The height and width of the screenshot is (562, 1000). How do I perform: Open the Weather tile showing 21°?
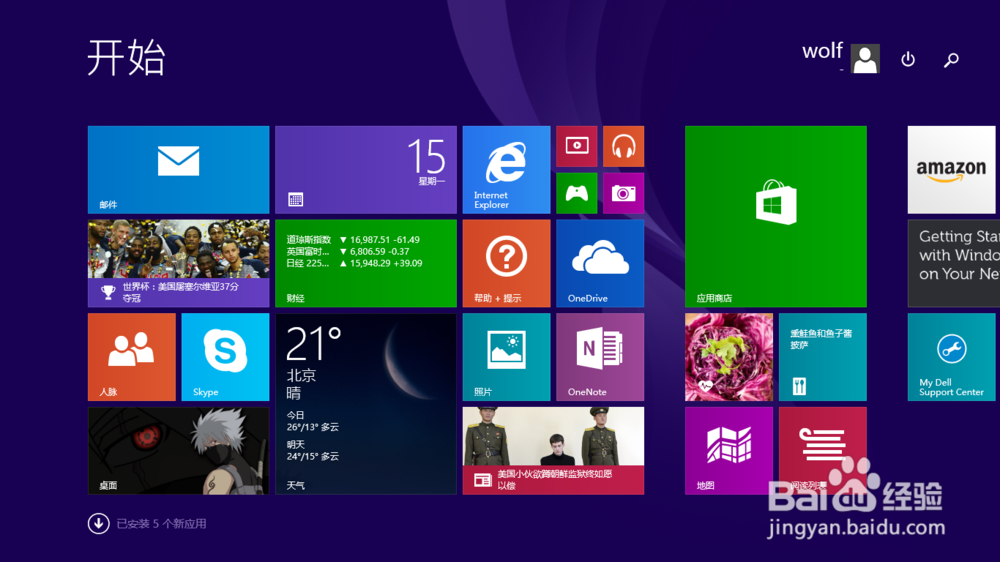366,404
